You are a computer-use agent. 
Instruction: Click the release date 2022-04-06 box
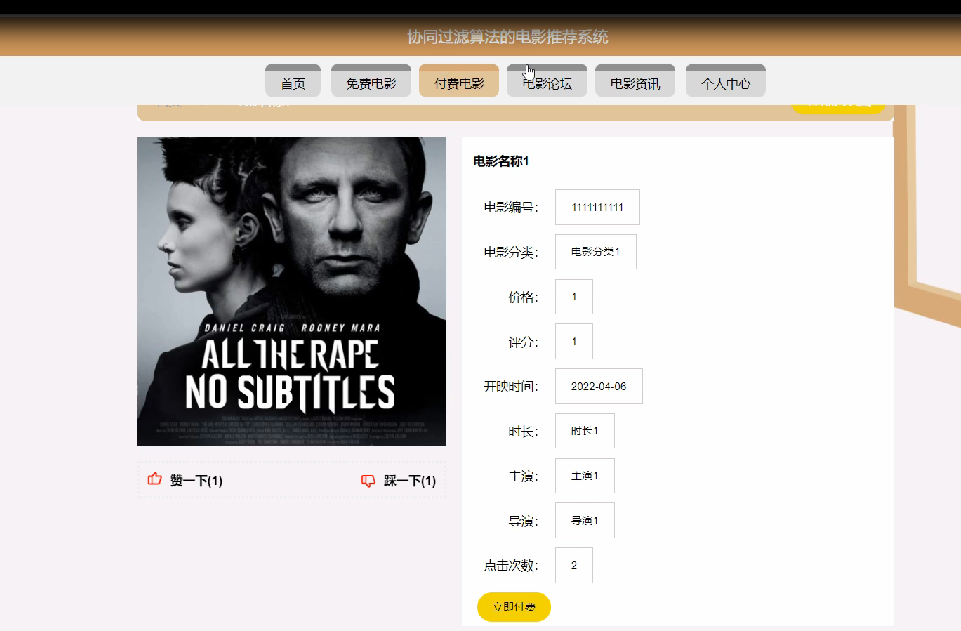599,386
